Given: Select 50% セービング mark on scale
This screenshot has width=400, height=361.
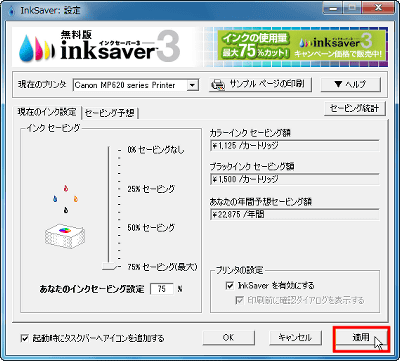Looking at the screenshot, I should [x=151, y=228].
